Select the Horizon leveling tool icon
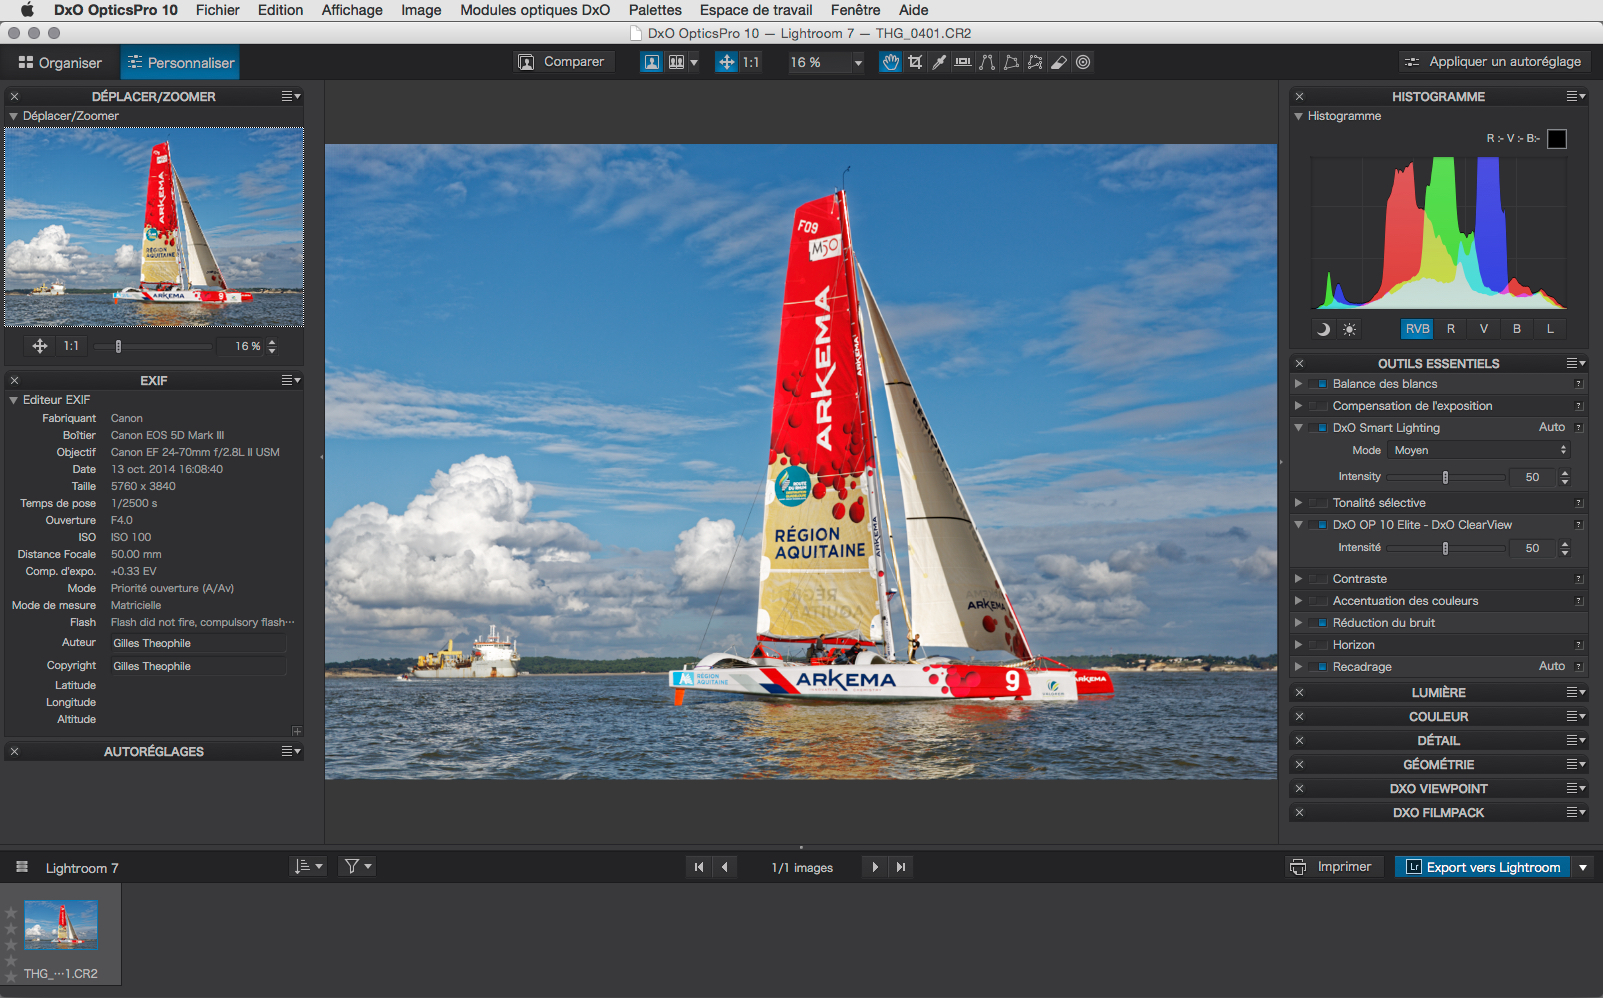Screen dimensions: 1603x998 pos(963,62)
